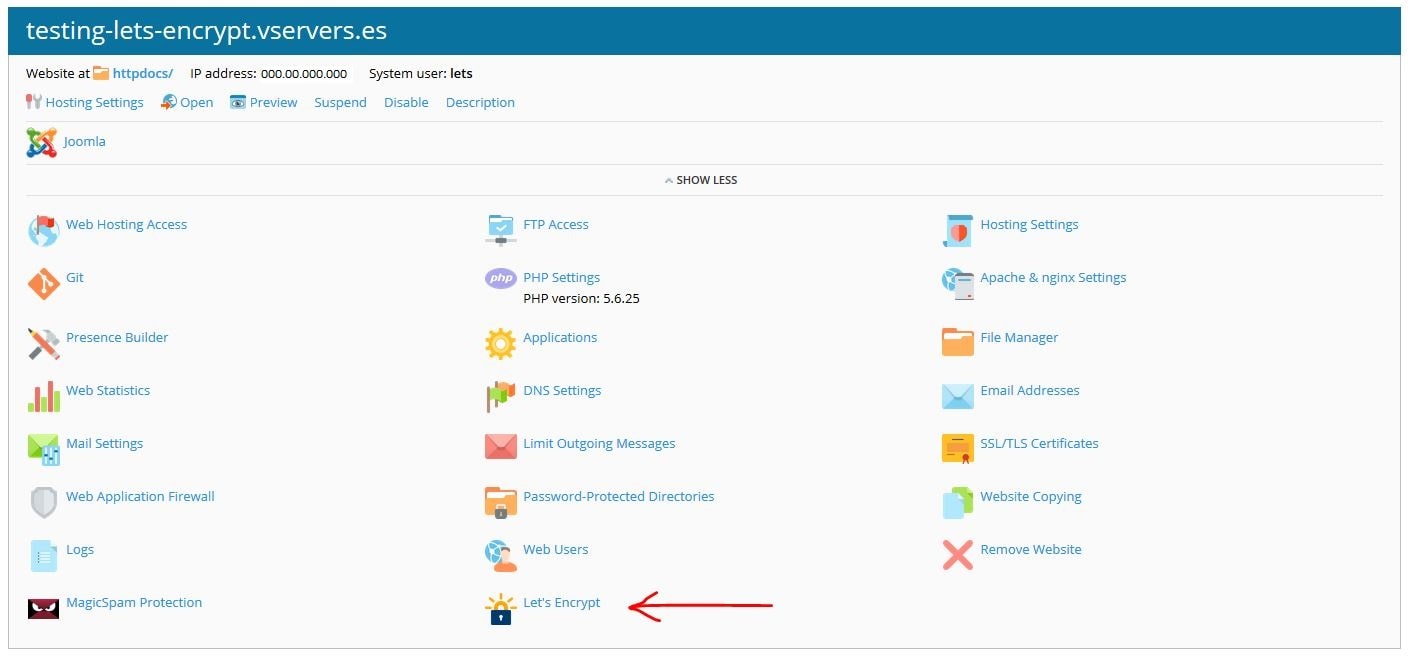Click the Disable link
The image size is (1411, 662).
[406, 102]
